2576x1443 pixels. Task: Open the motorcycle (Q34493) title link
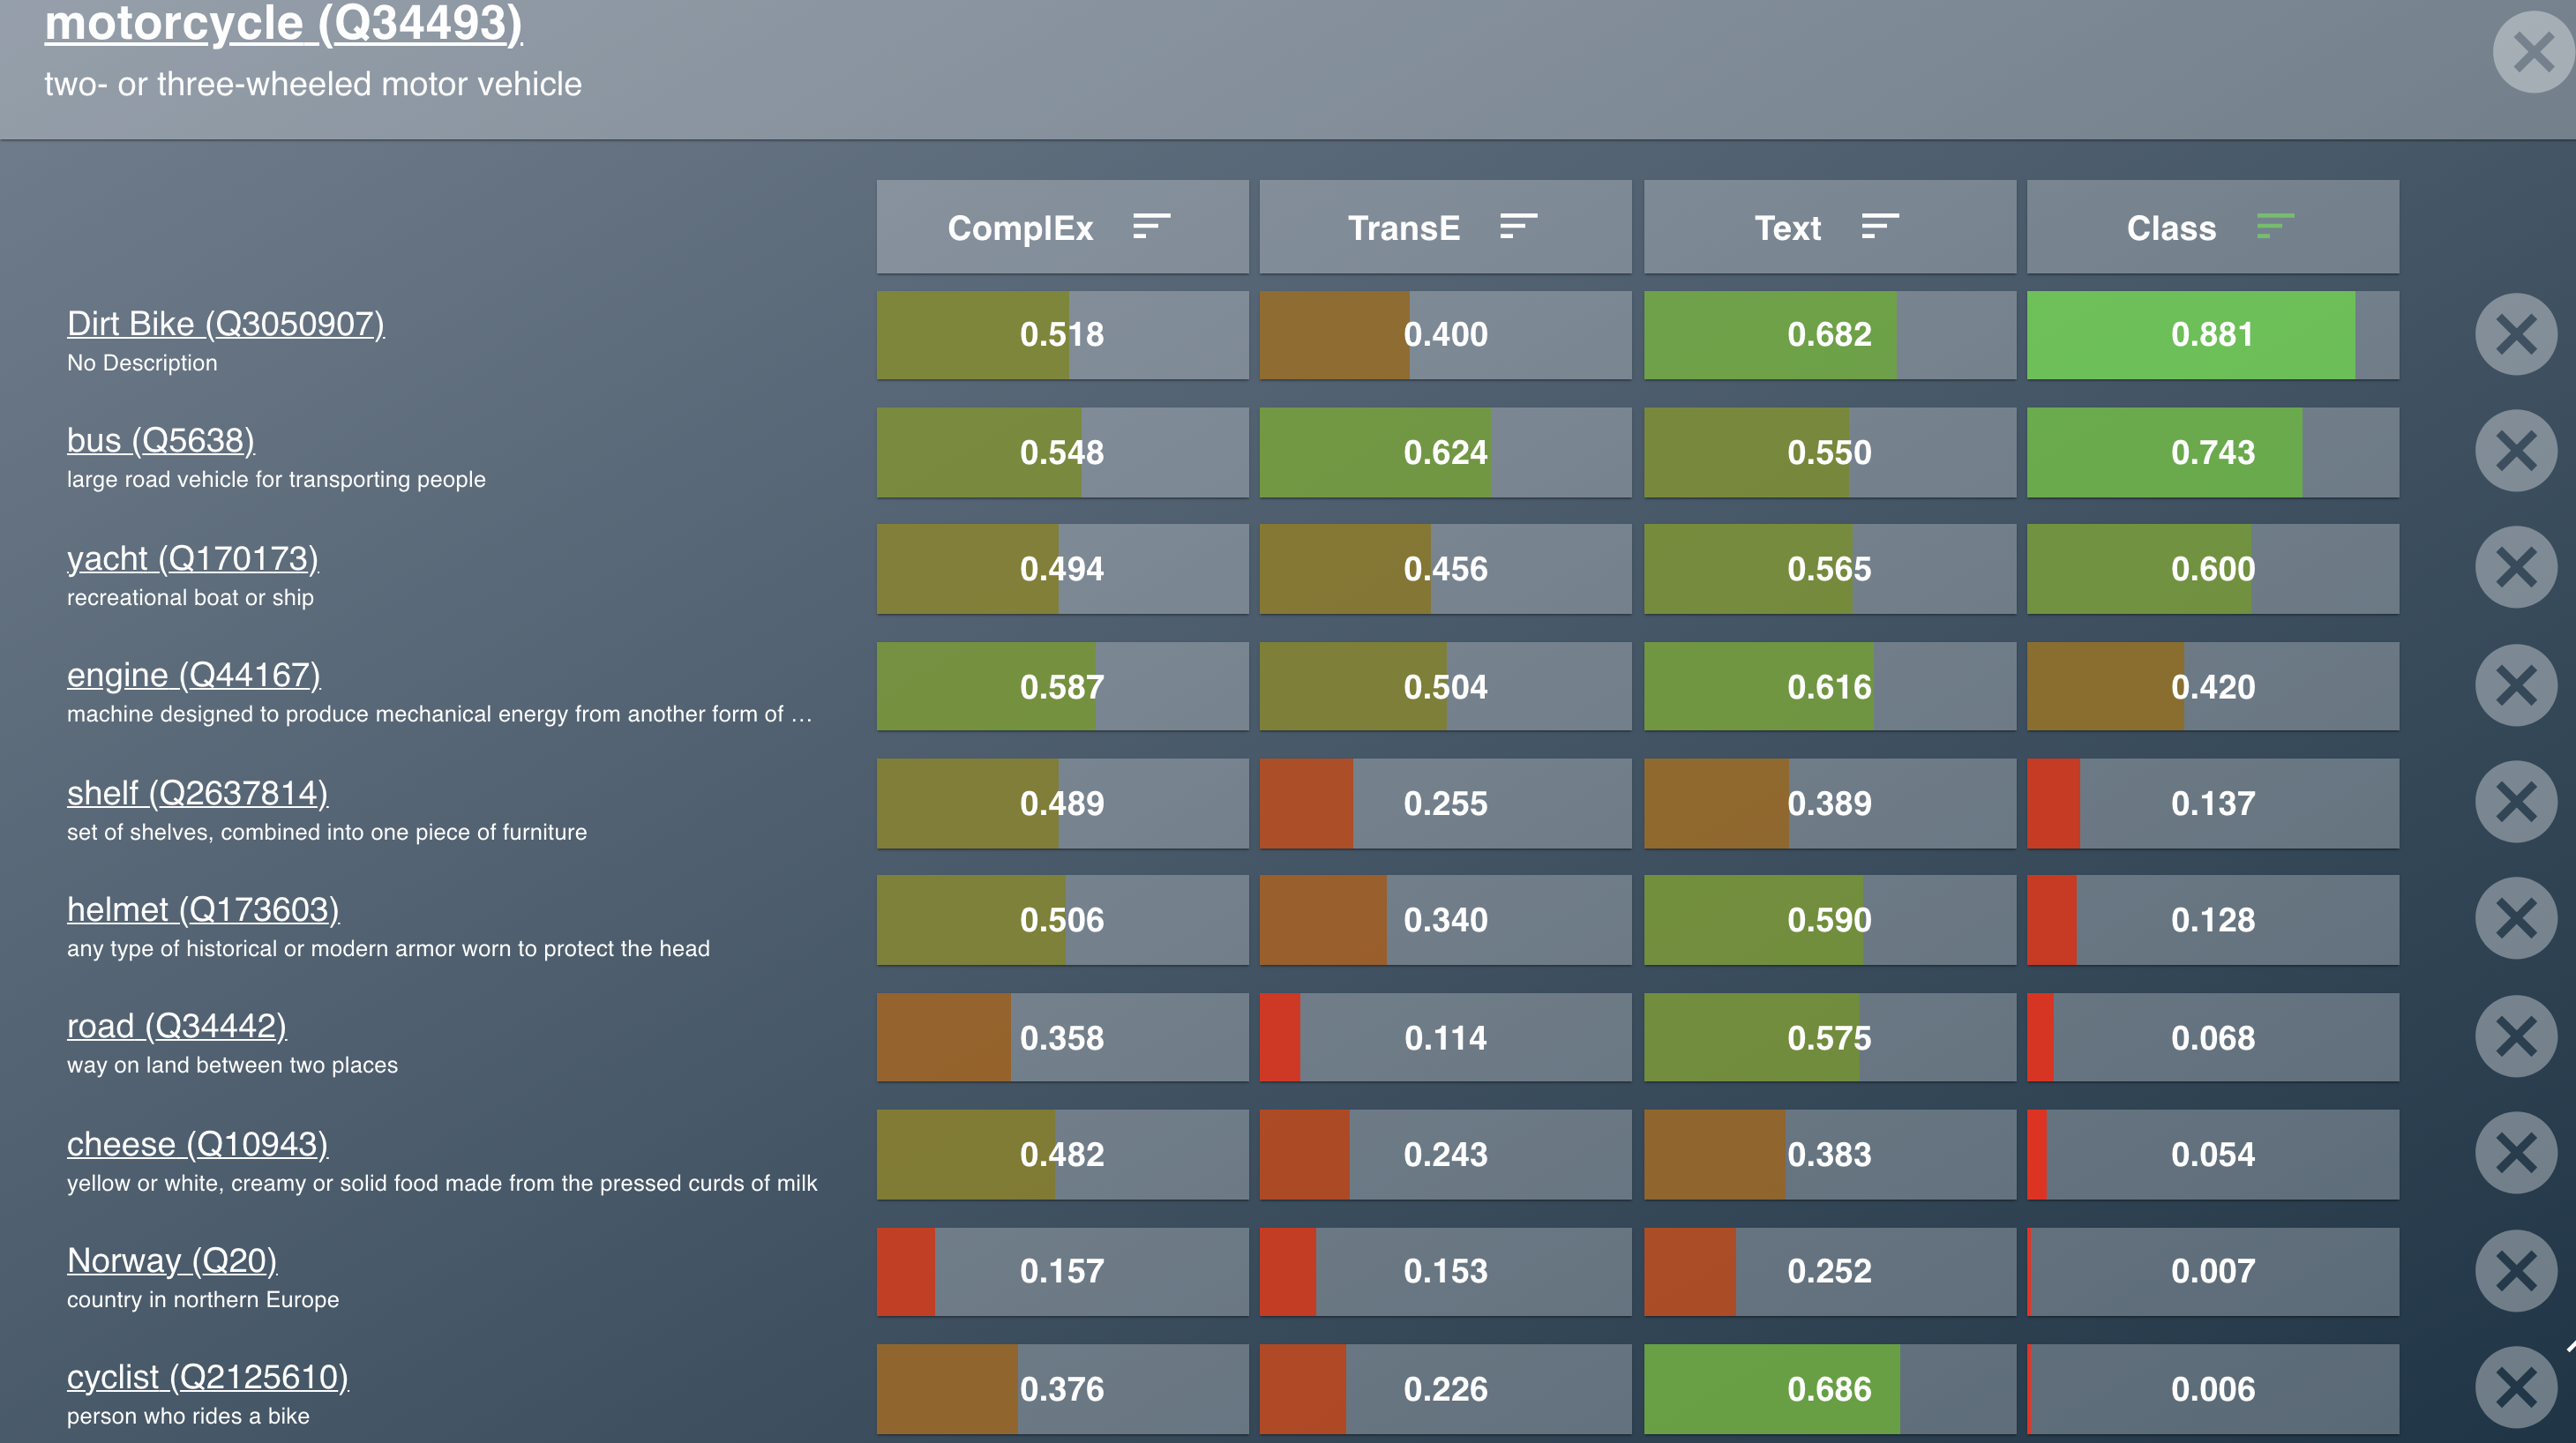283,24
